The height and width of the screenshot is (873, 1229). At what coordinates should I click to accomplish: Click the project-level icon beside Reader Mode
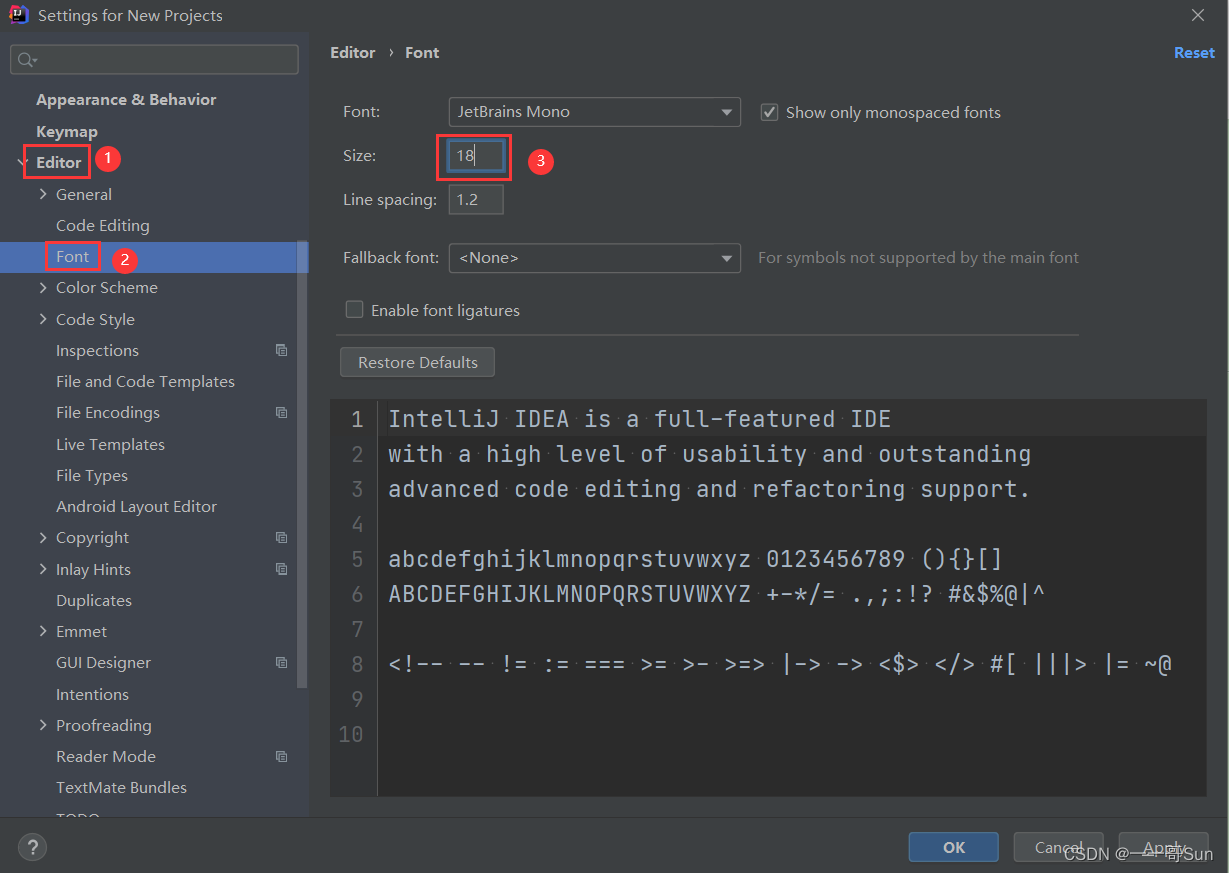point(281,756)
